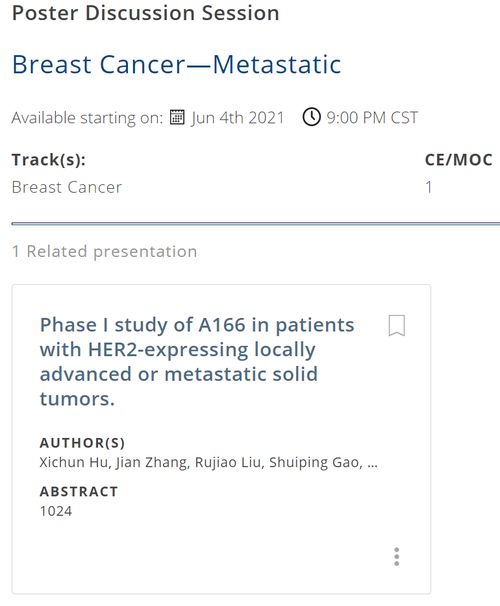Expand truncated author list ellipsis
The image size is (500, 606).
372,463
